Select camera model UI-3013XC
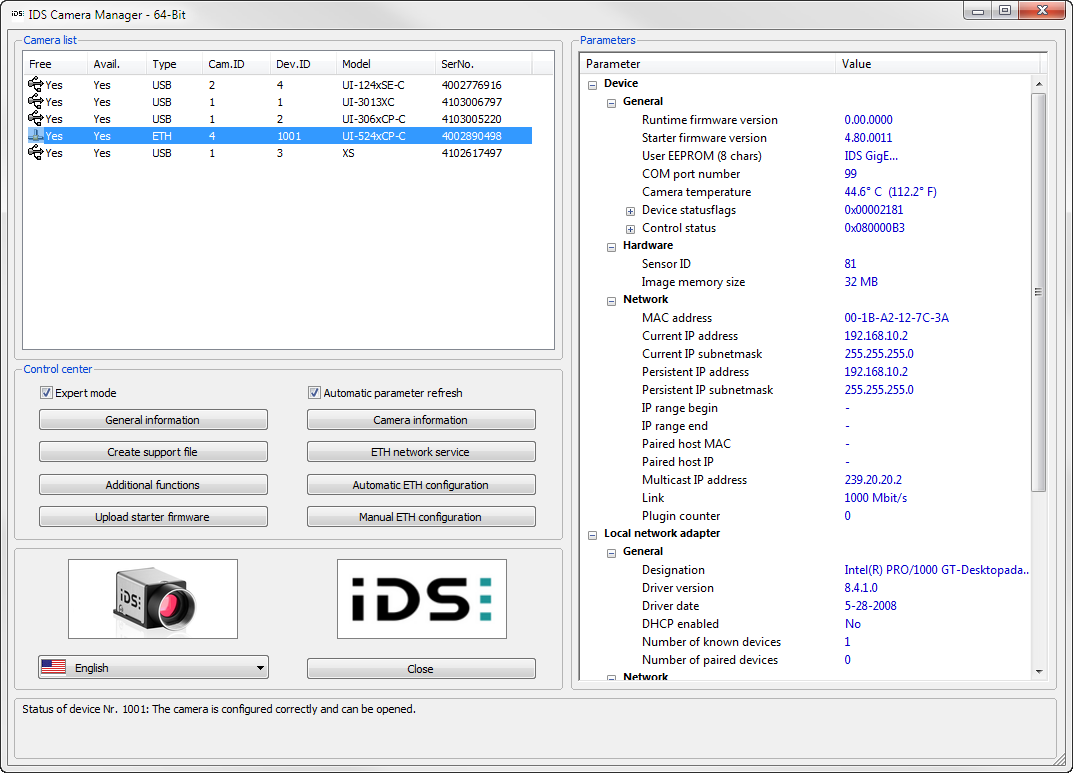Screen dimensions: 1073x773 pos(368,102)
